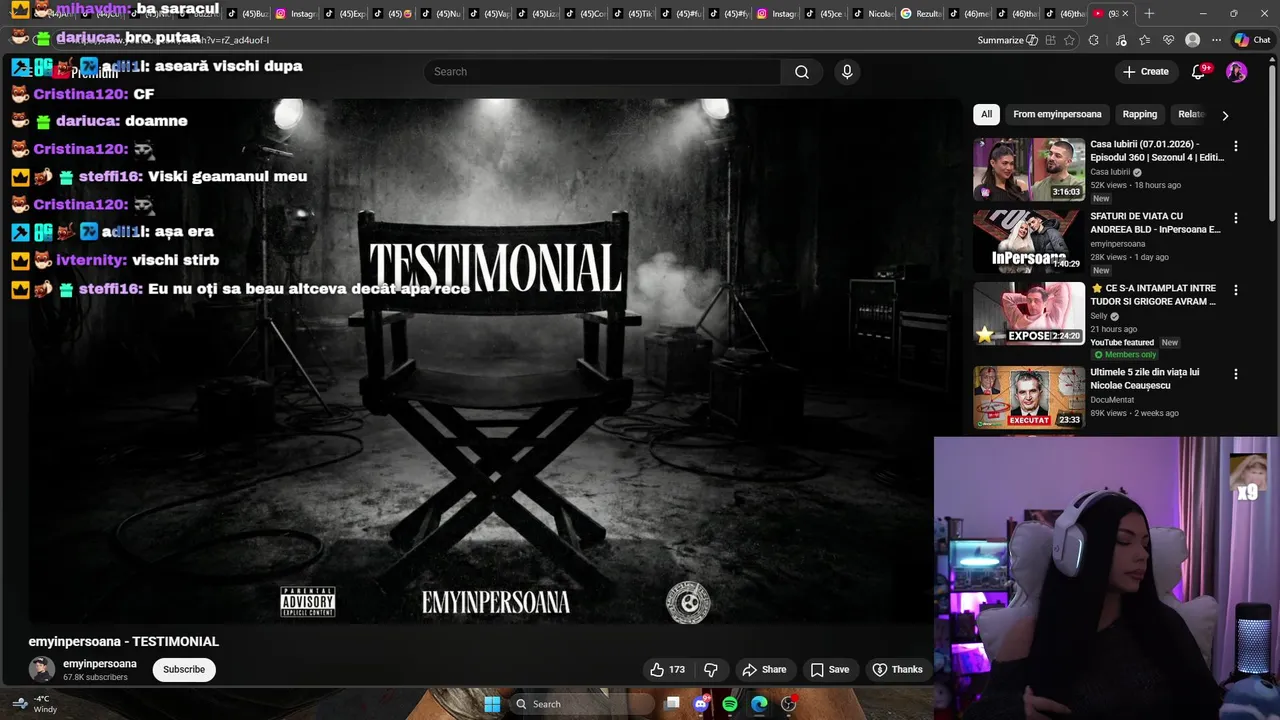Viewport: 1280px width, 720px height.
Task: Open Edge settings and more menu
Action: [x=1216, y=40]
